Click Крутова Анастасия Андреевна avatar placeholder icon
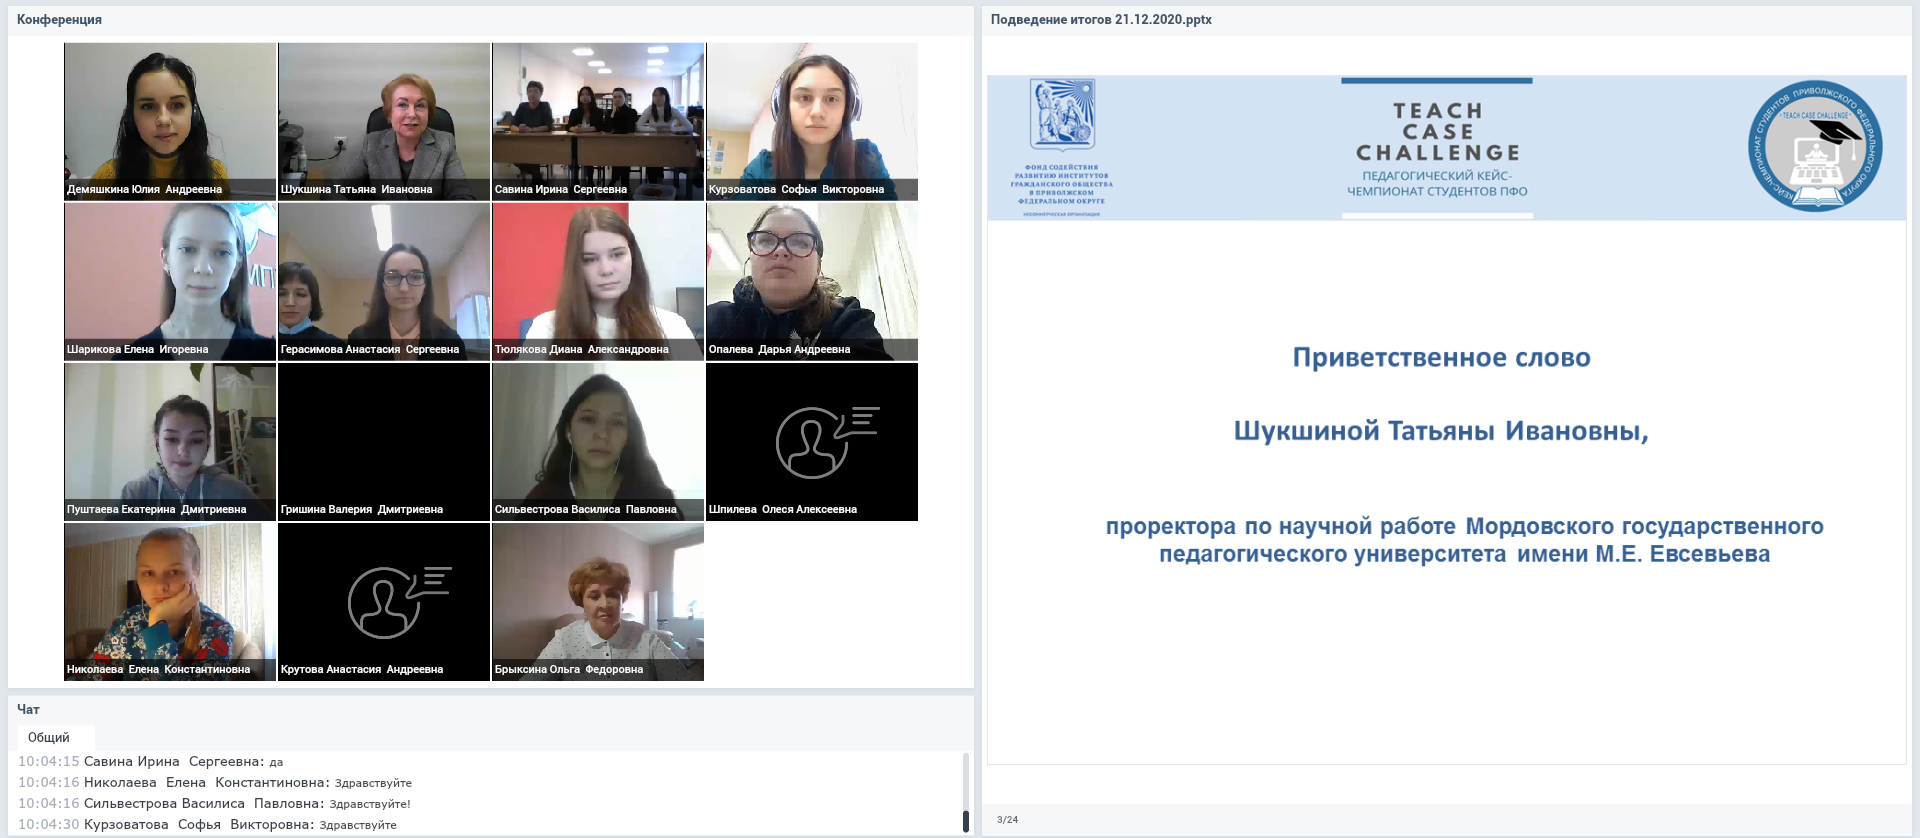Viewport: 1920px width, 838px height. pos(399,602)
